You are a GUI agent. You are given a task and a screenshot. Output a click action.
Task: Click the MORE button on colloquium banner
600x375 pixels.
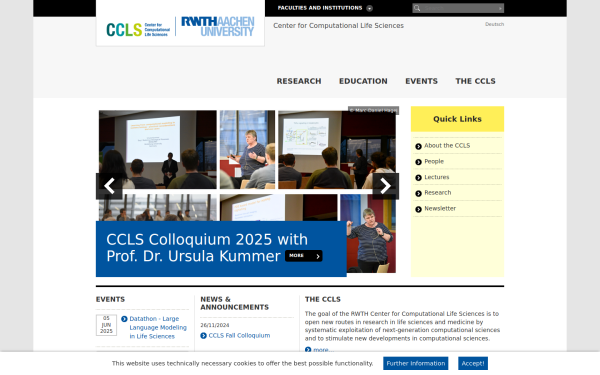coord(304,256)
